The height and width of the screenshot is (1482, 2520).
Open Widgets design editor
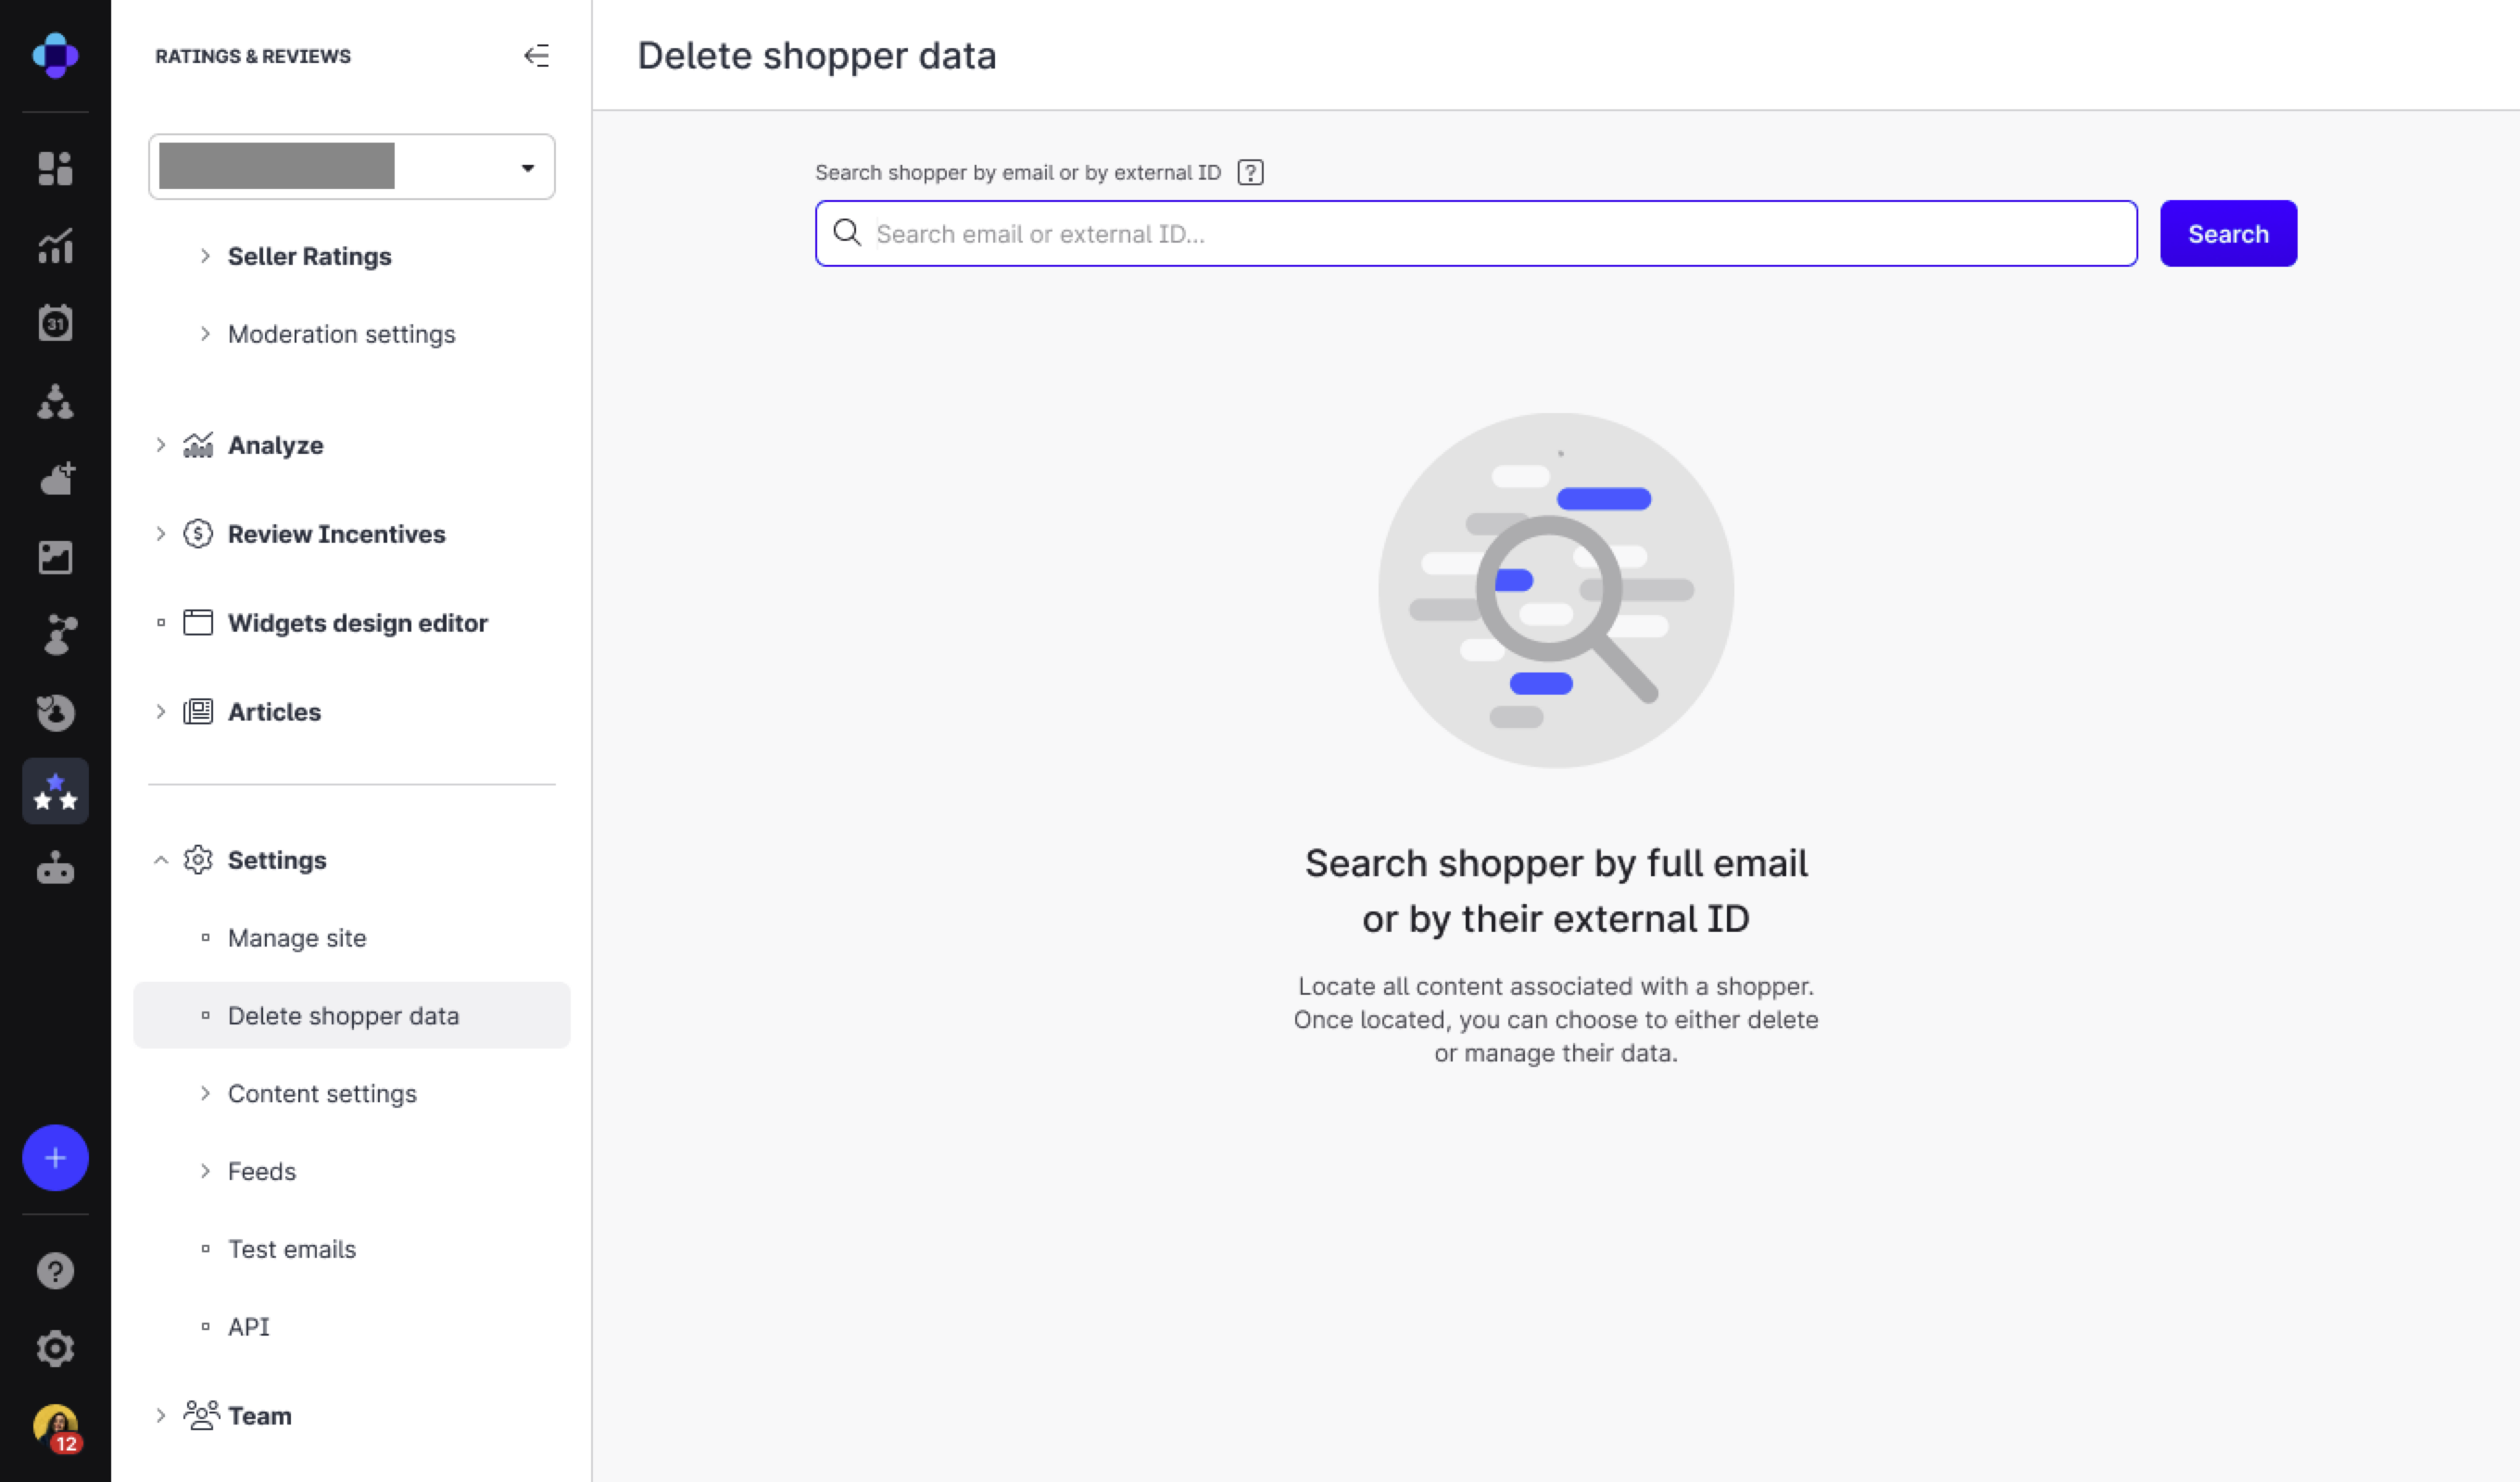click(357, 623)
